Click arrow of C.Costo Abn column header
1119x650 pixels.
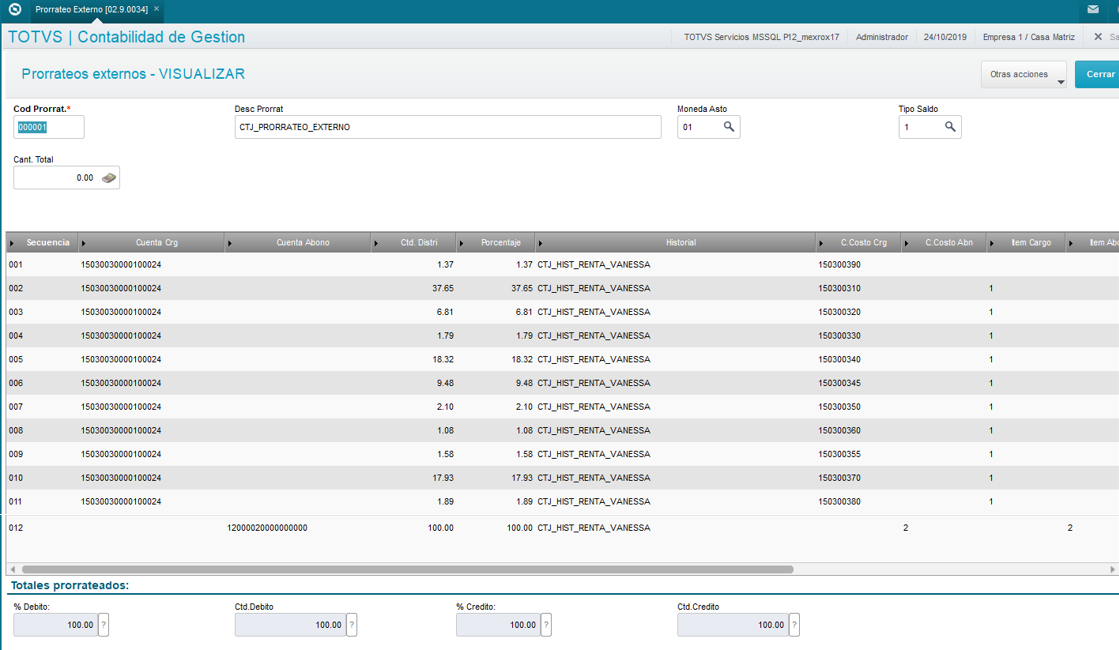[907, 243]
